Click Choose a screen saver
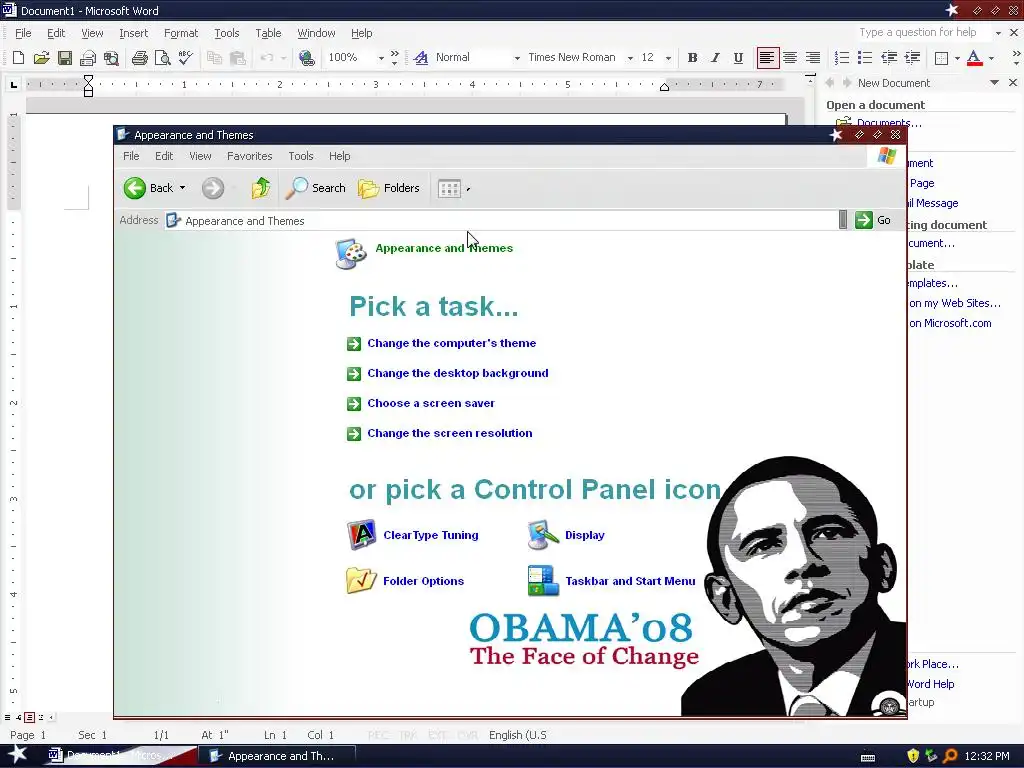Viewport: 1024px width, 768px height. (x=431, y=403)
